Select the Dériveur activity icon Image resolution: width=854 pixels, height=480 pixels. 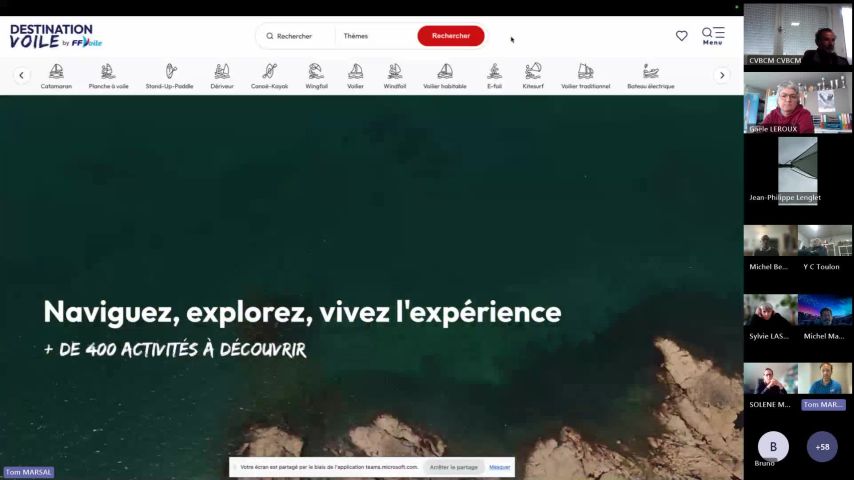pyautogui.click(x=222, y=76)
